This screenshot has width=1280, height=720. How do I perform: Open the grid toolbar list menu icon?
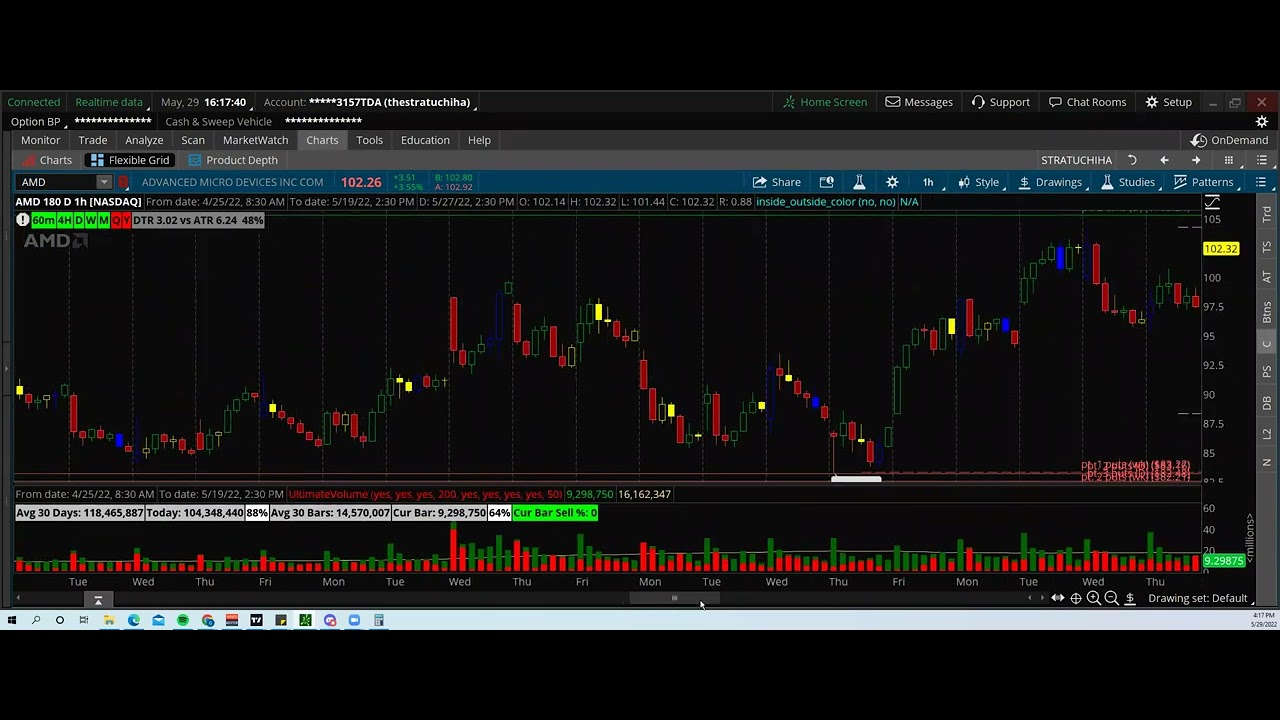coord(1262,160)
